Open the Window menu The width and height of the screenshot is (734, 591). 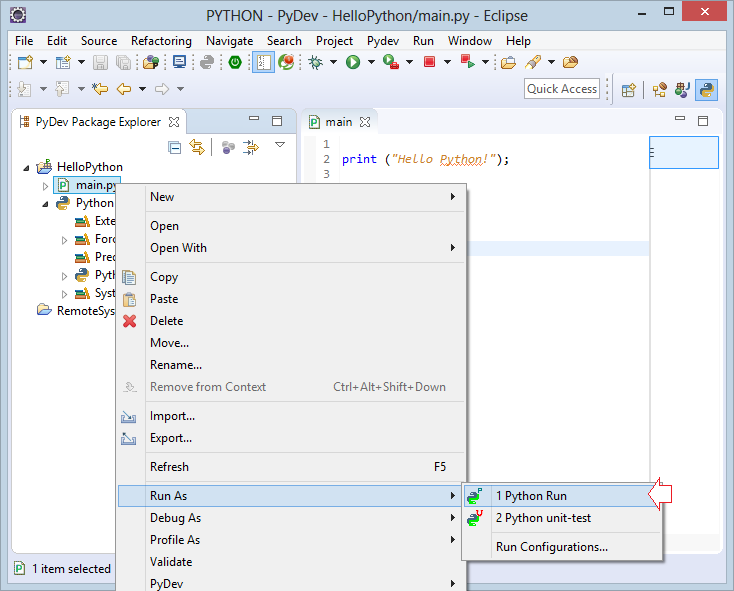[470, 41]
